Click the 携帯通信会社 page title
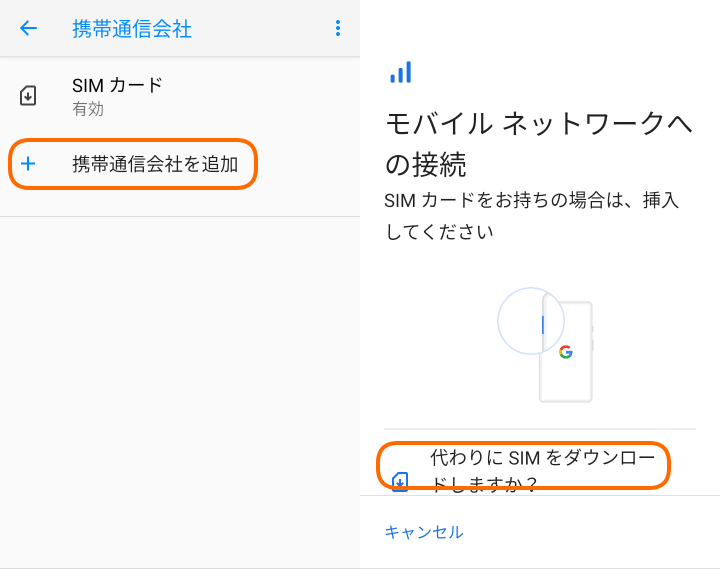The height and width of the screenshot is (569, 720). pyautogui.click(x=132, y=29)
